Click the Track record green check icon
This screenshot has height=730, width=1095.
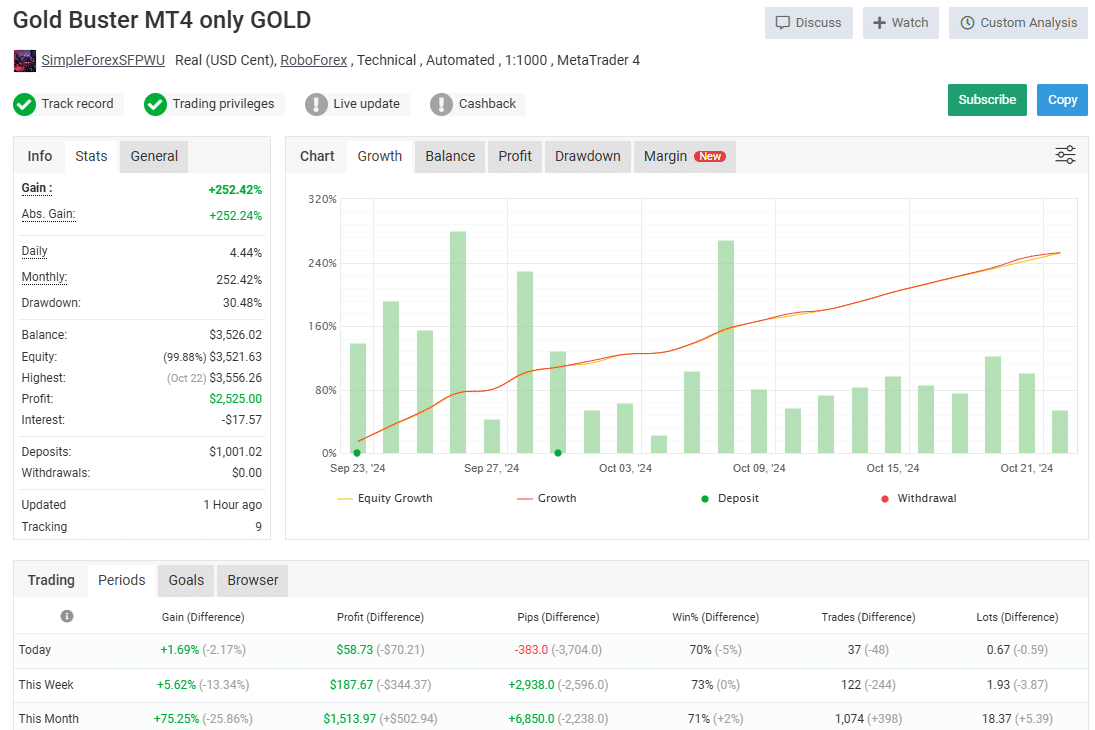pyautogui.click(x=25, y=104)
